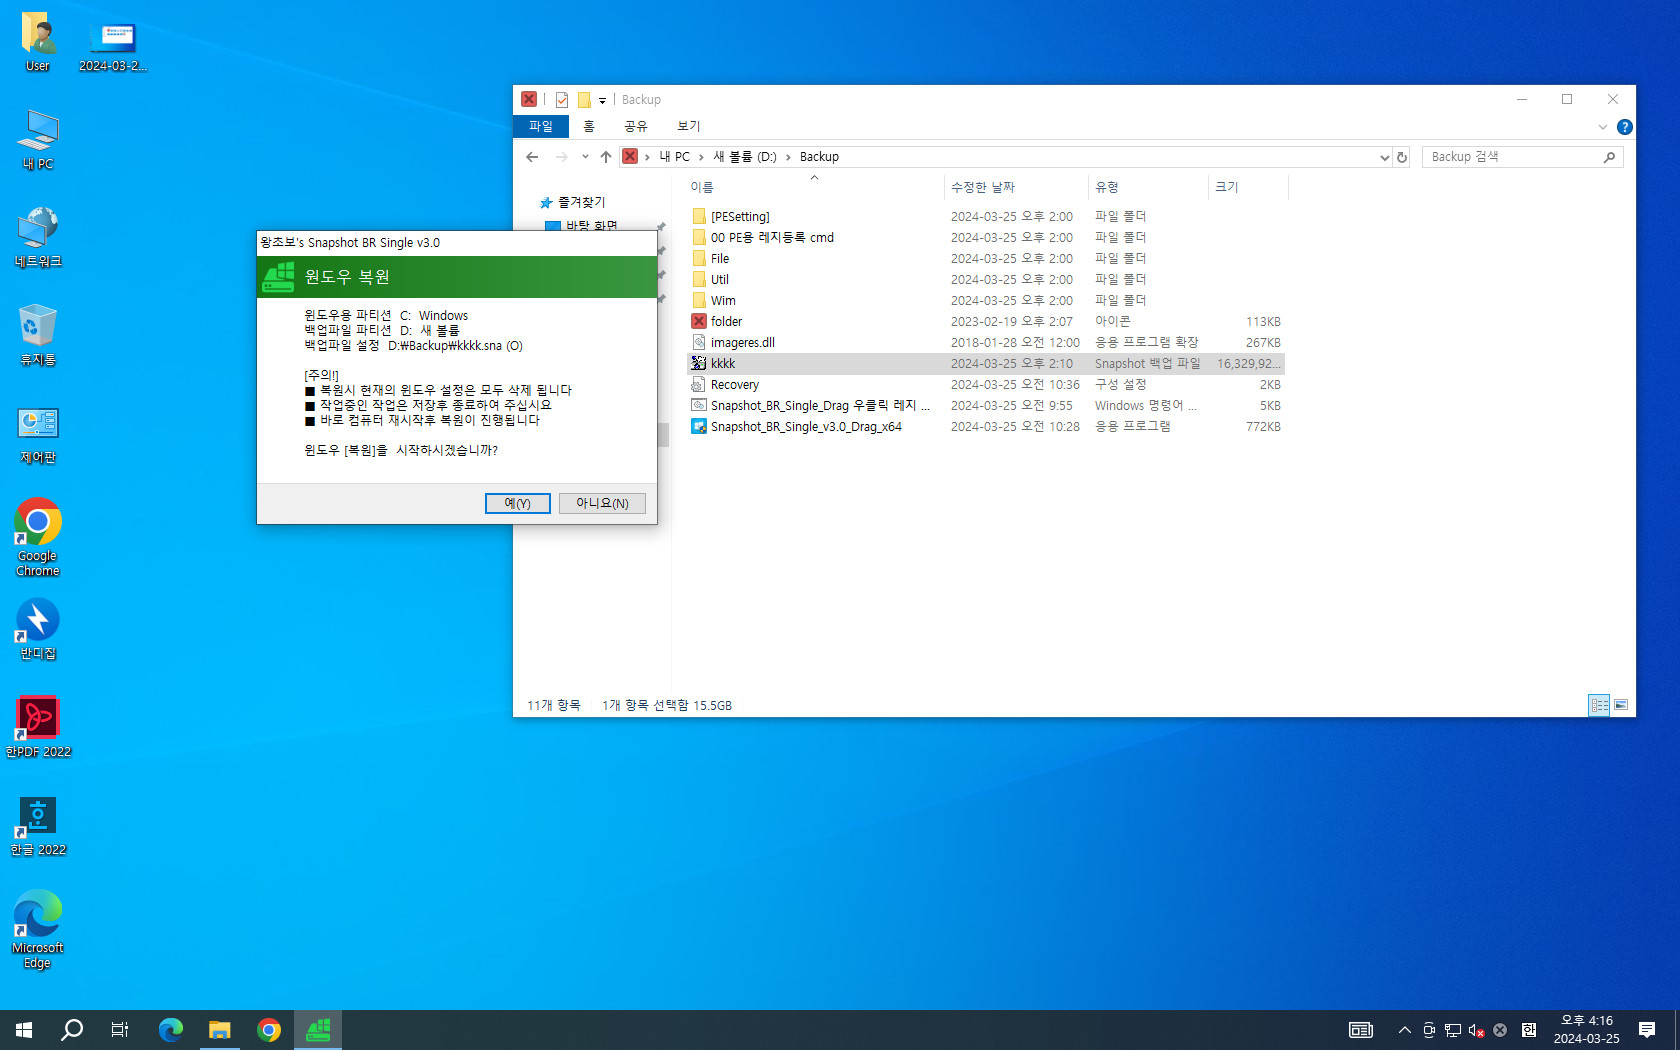Launch Microsoft Edge desktop shortcut

[x=38, y=929]
